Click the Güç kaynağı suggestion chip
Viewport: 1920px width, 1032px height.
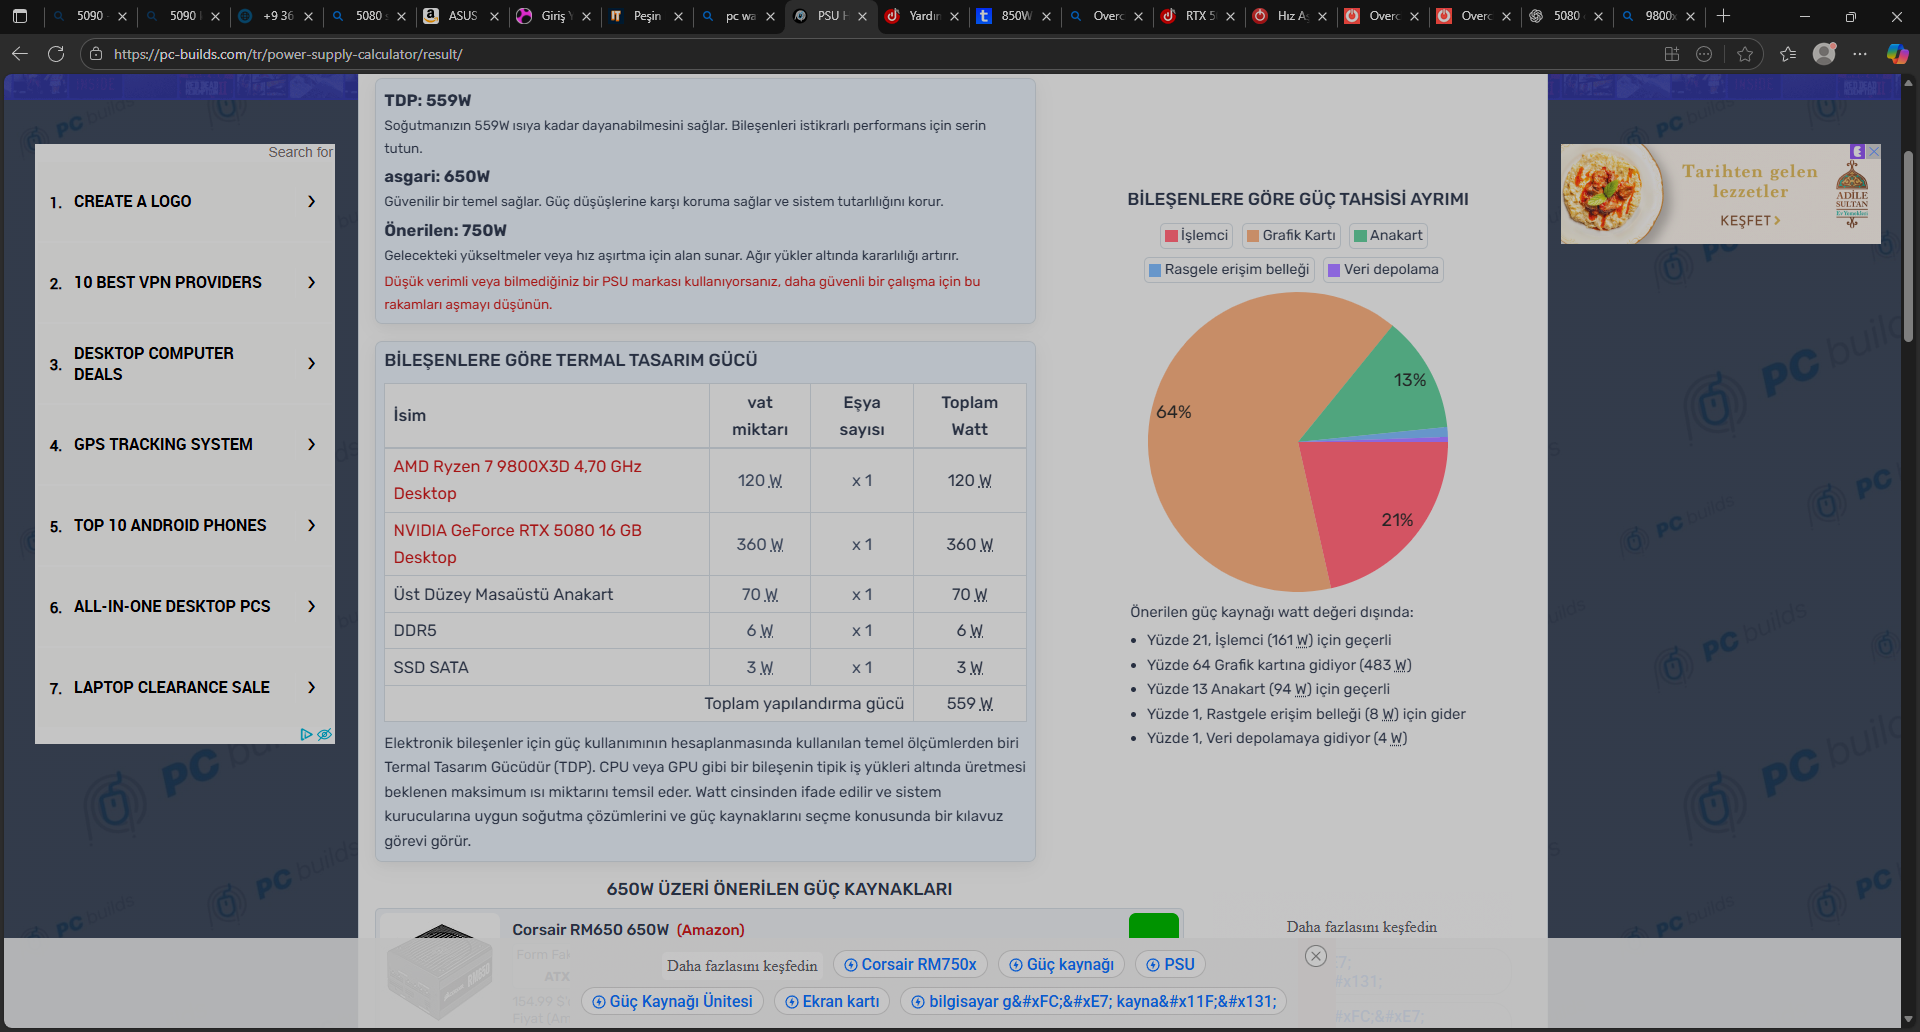[1061, 964]
